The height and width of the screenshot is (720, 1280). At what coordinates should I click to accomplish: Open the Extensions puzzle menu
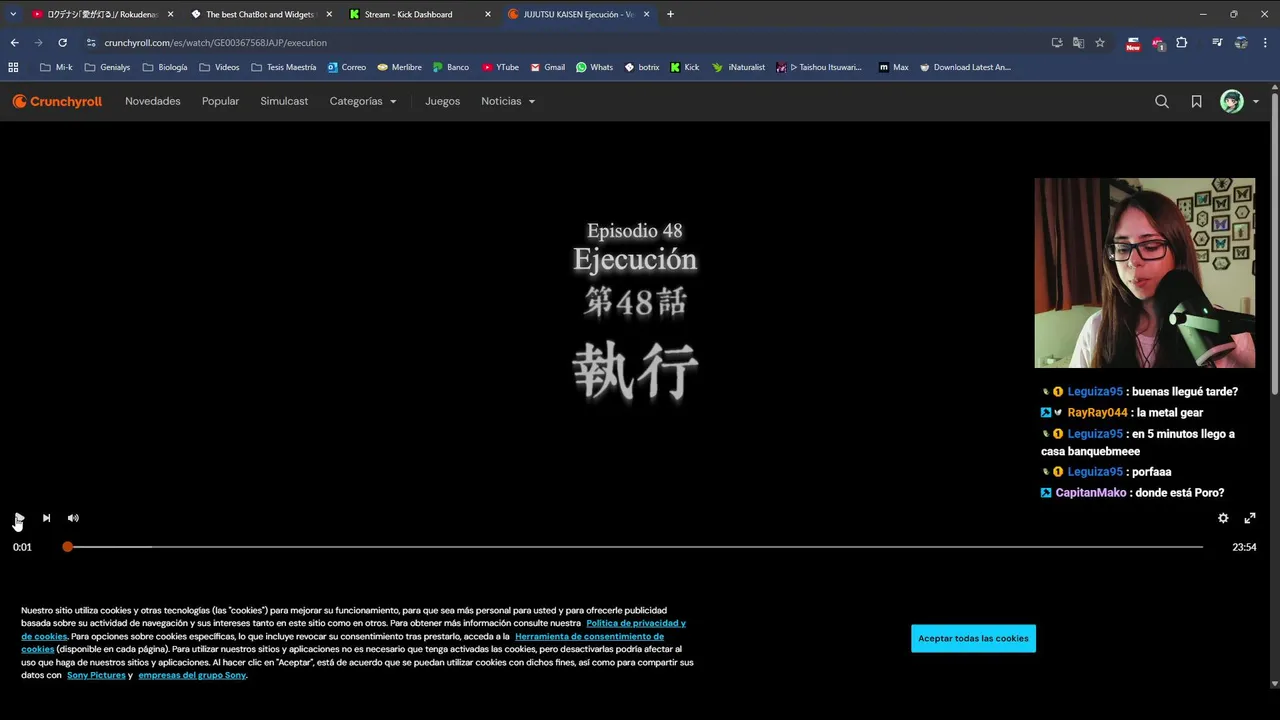click(x=1182, y=43)
